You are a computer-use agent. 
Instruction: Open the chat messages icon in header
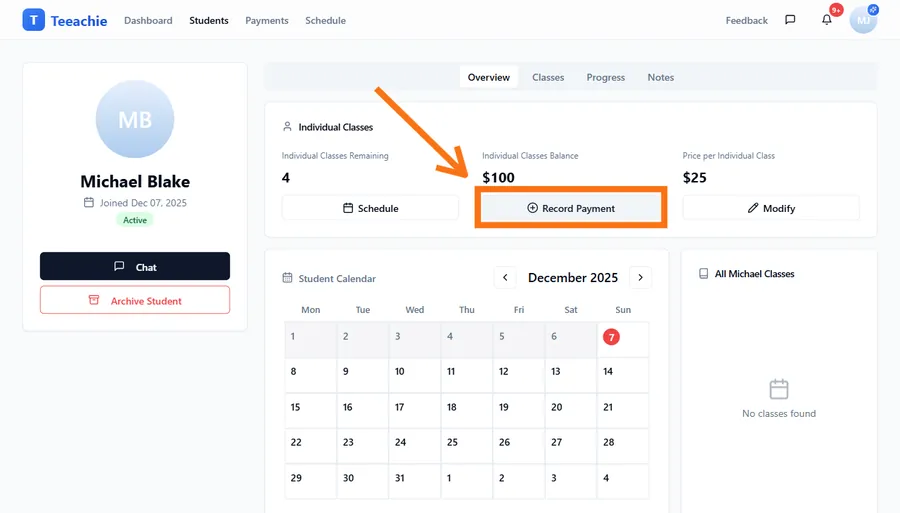coord(790,20)
